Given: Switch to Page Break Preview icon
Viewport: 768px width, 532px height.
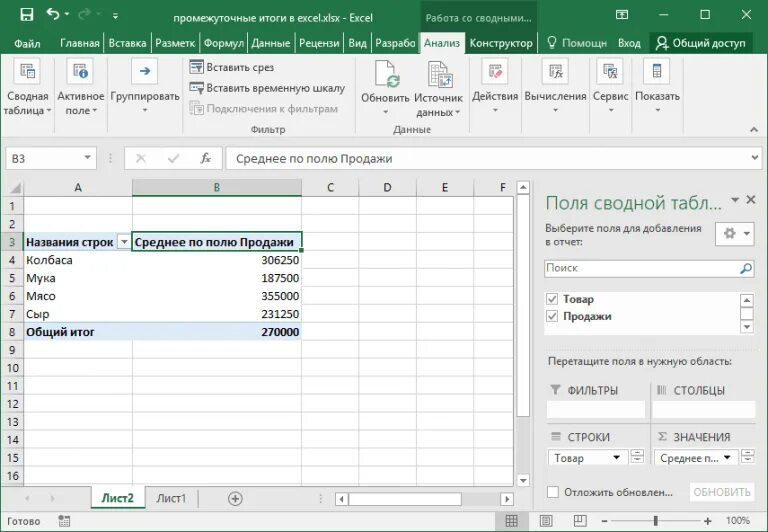Looking at the screenshot, I should (x=580, y=521).
